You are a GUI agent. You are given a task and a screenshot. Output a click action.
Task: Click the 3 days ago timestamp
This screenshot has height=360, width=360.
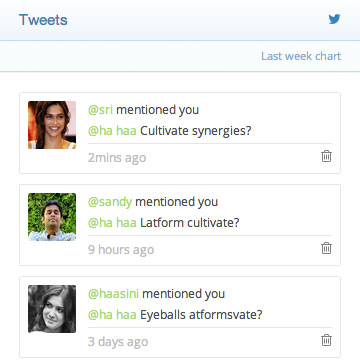(118, 342)
